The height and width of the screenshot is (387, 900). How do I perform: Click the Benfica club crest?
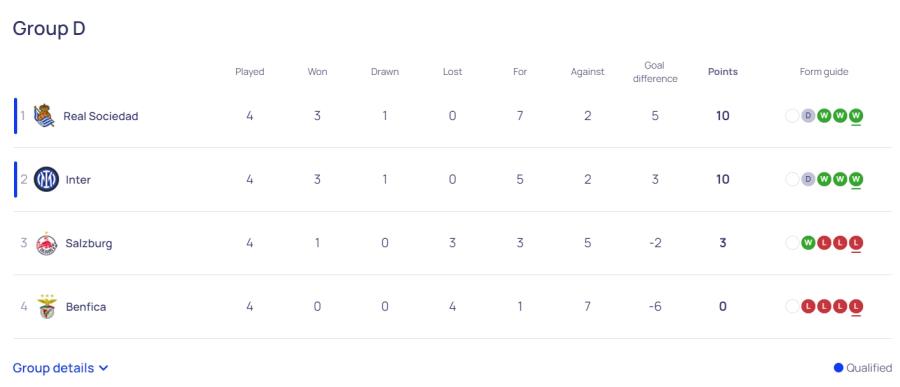pos(46,307)
